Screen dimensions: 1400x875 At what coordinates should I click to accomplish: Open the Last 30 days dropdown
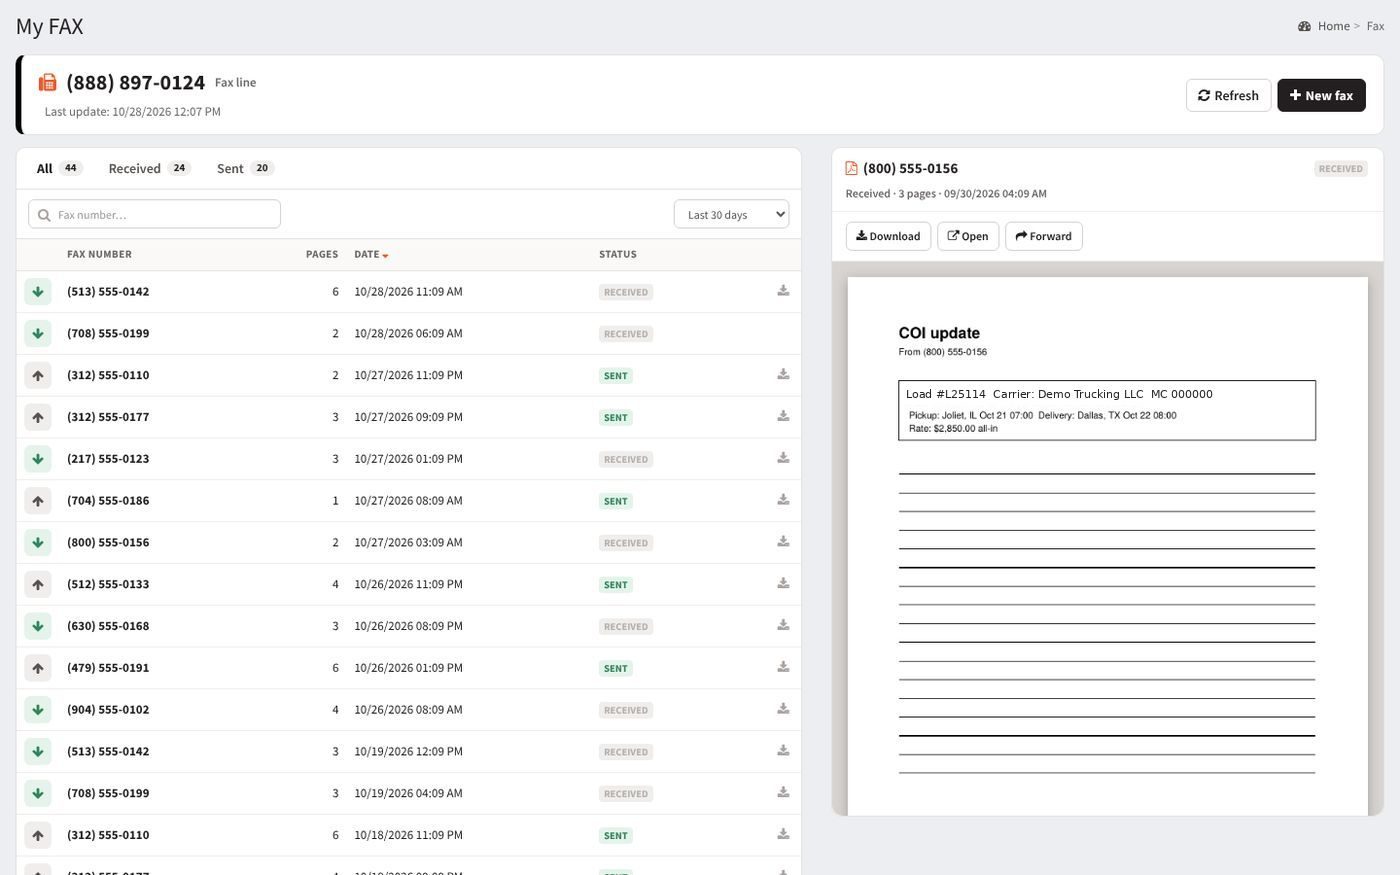[x=731, y=214]
